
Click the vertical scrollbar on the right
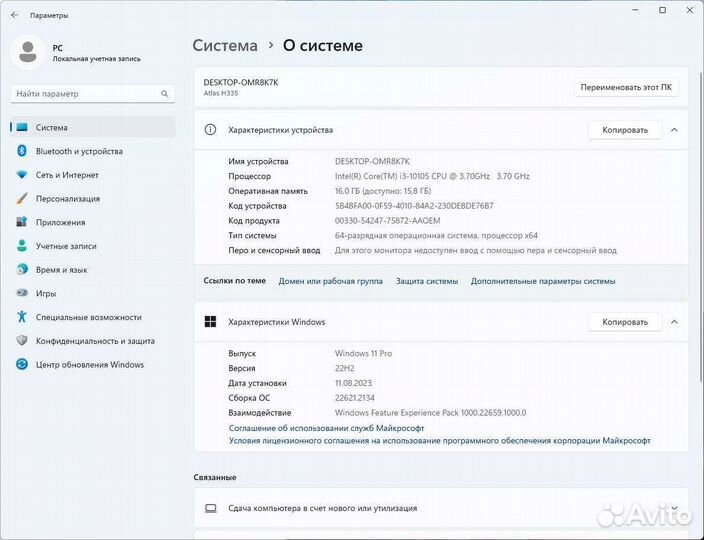click(701, 227)
